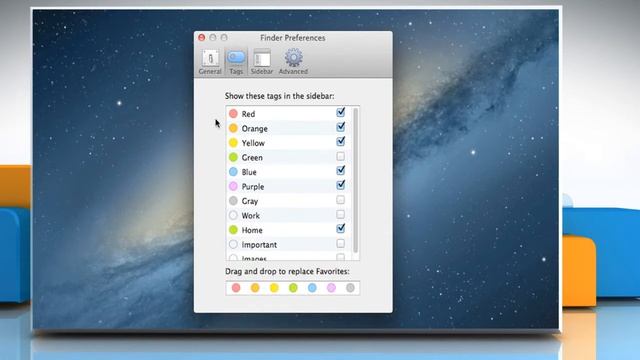
Task: Close the Finder Preferences window
Action: [x=202, y=38]
